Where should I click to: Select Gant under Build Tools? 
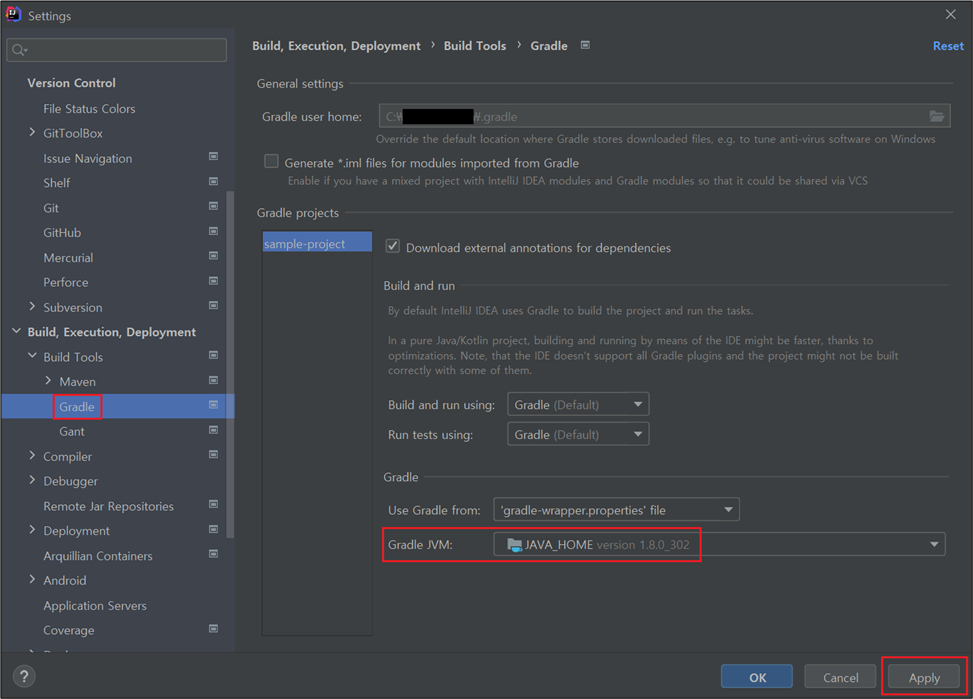click(x=71, y=431)
